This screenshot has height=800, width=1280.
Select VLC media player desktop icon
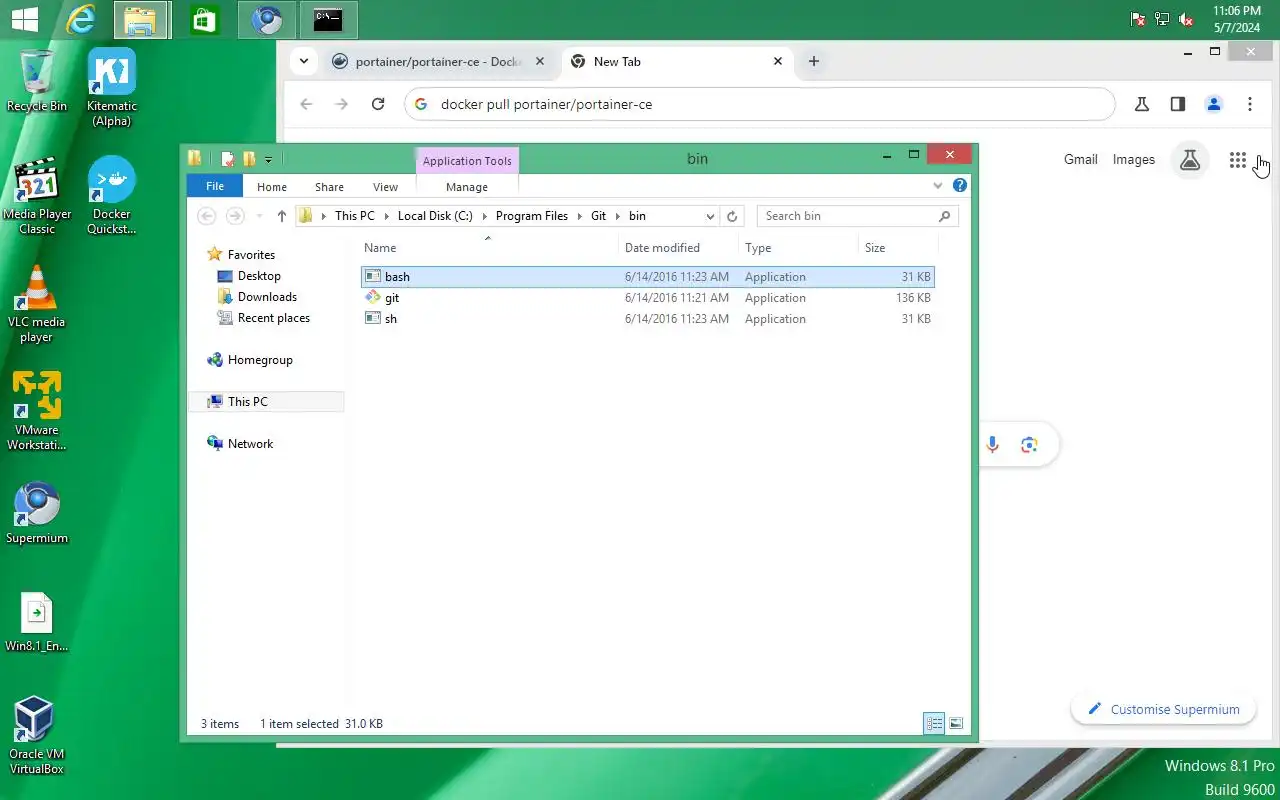click(37, 304)
